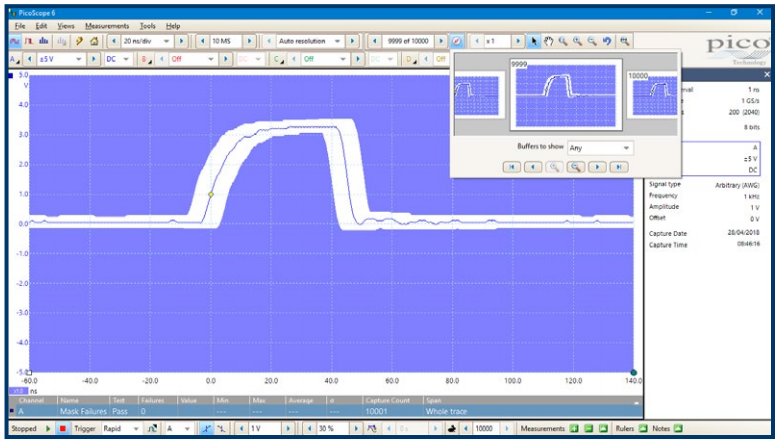Switch to Persistence mode icon

pos(29,41)
